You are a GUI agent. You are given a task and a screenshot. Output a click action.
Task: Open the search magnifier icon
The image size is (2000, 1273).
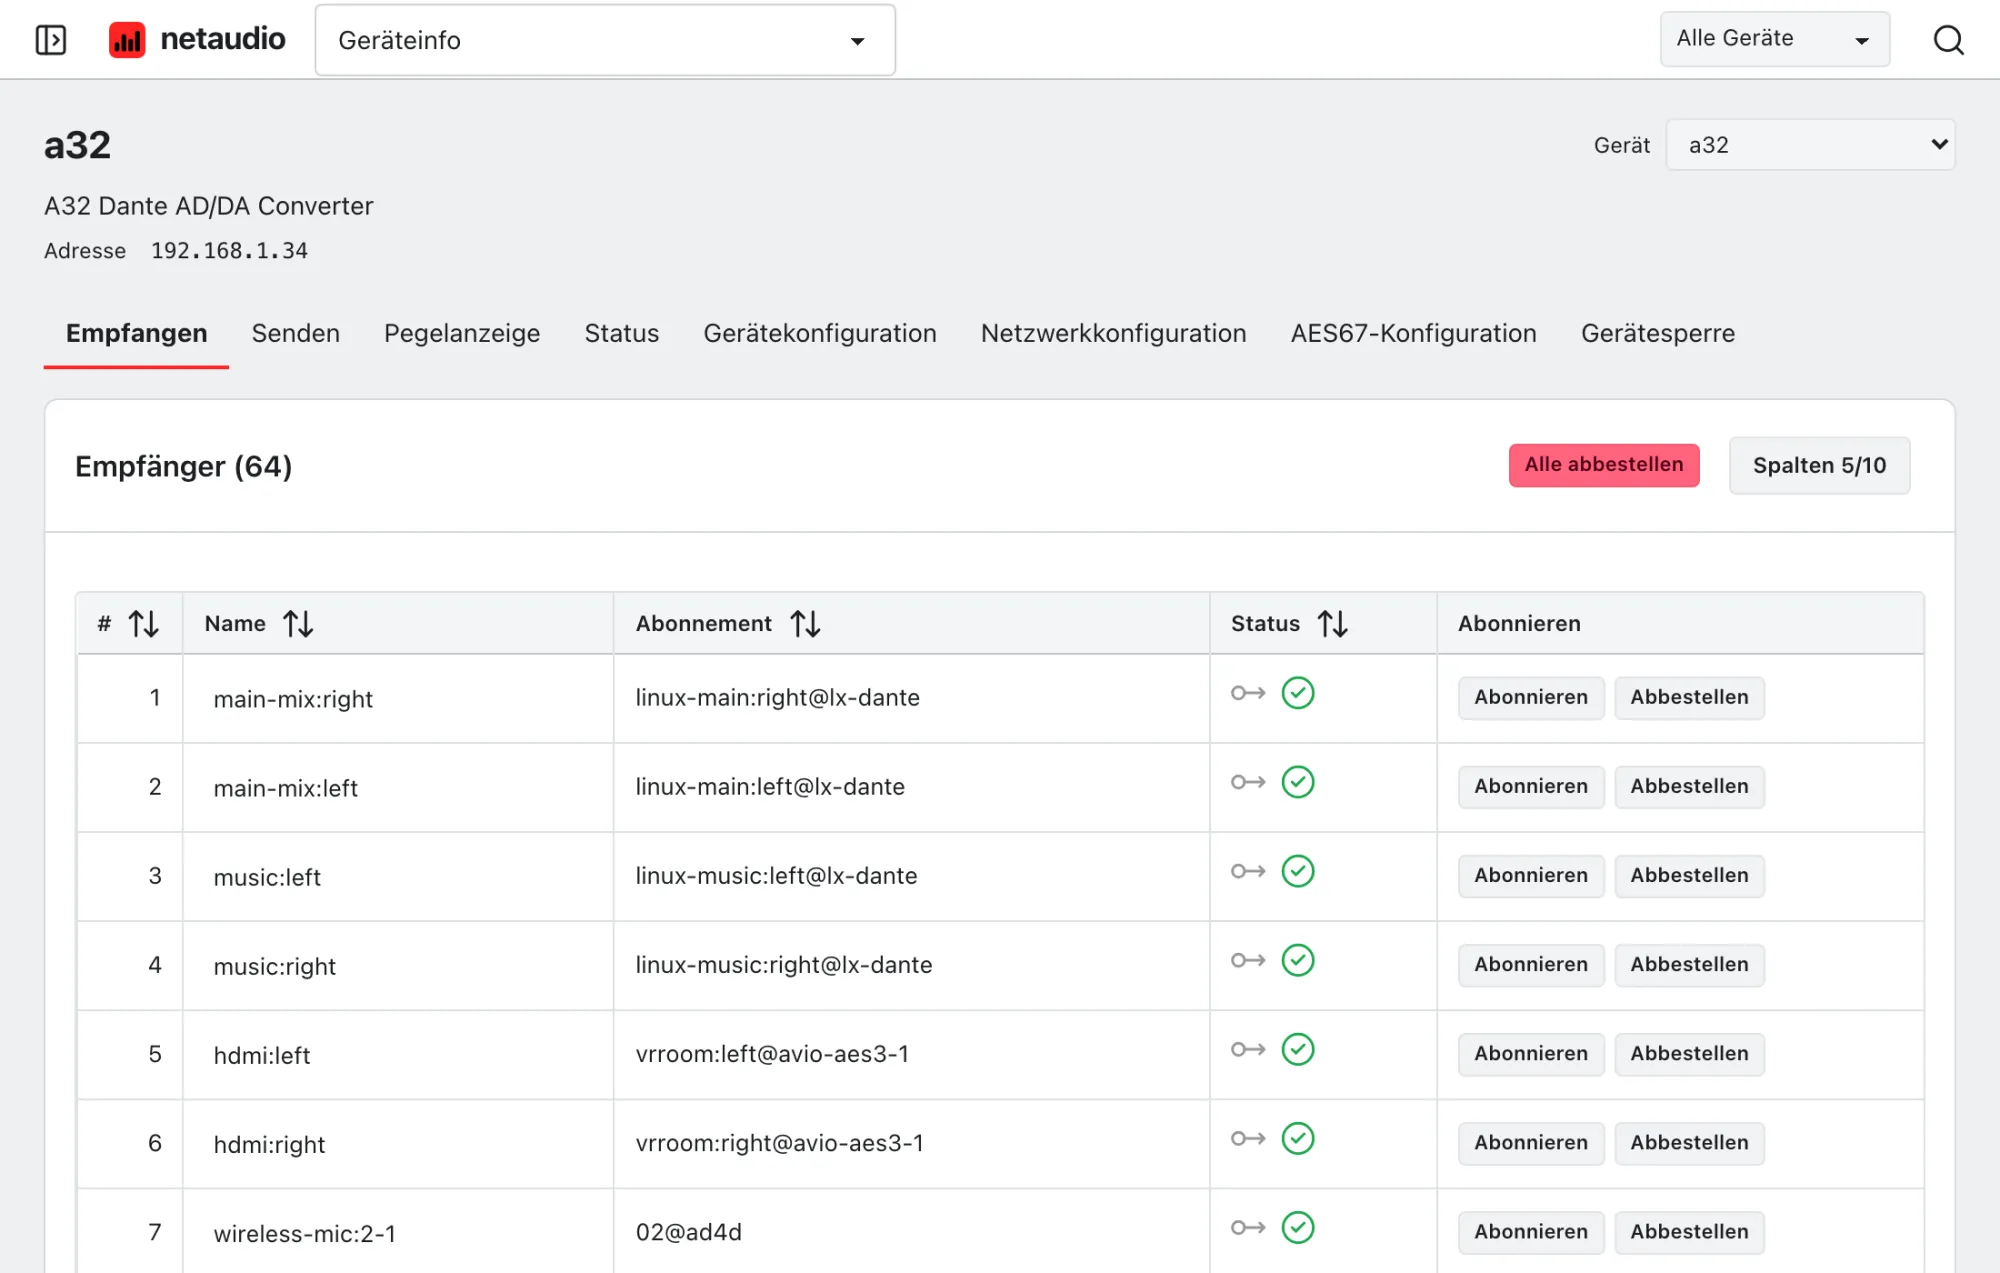point(1948,40)
